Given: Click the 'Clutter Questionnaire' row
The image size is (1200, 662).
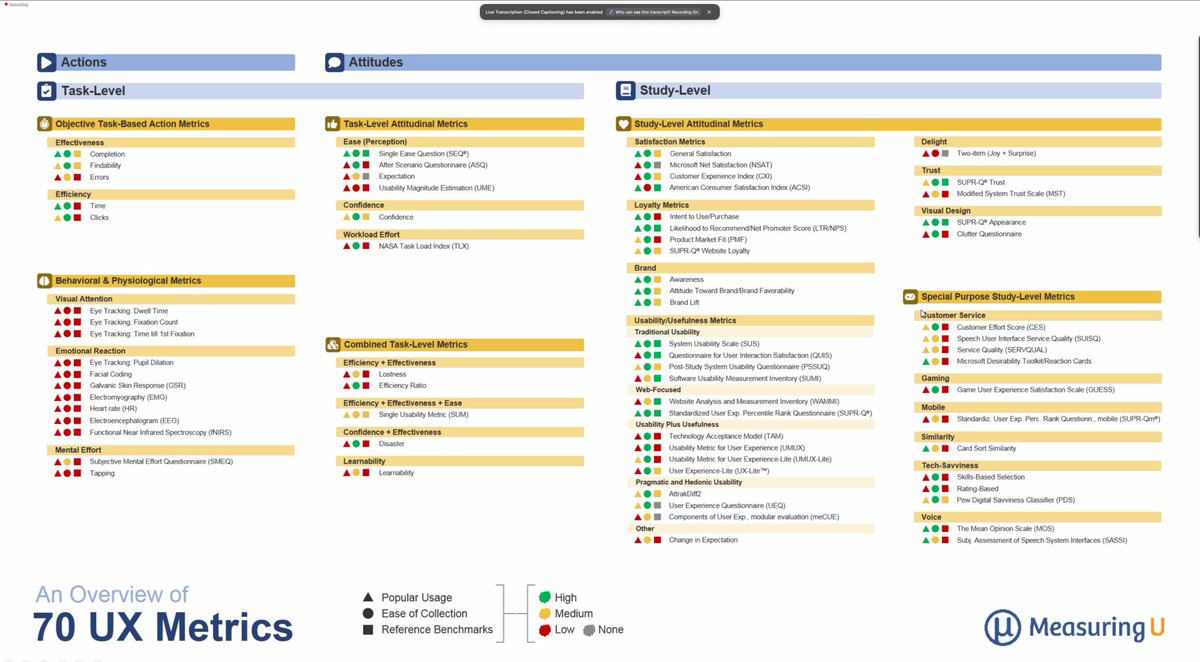Looking at the screenshot, I should click(972, 234).
